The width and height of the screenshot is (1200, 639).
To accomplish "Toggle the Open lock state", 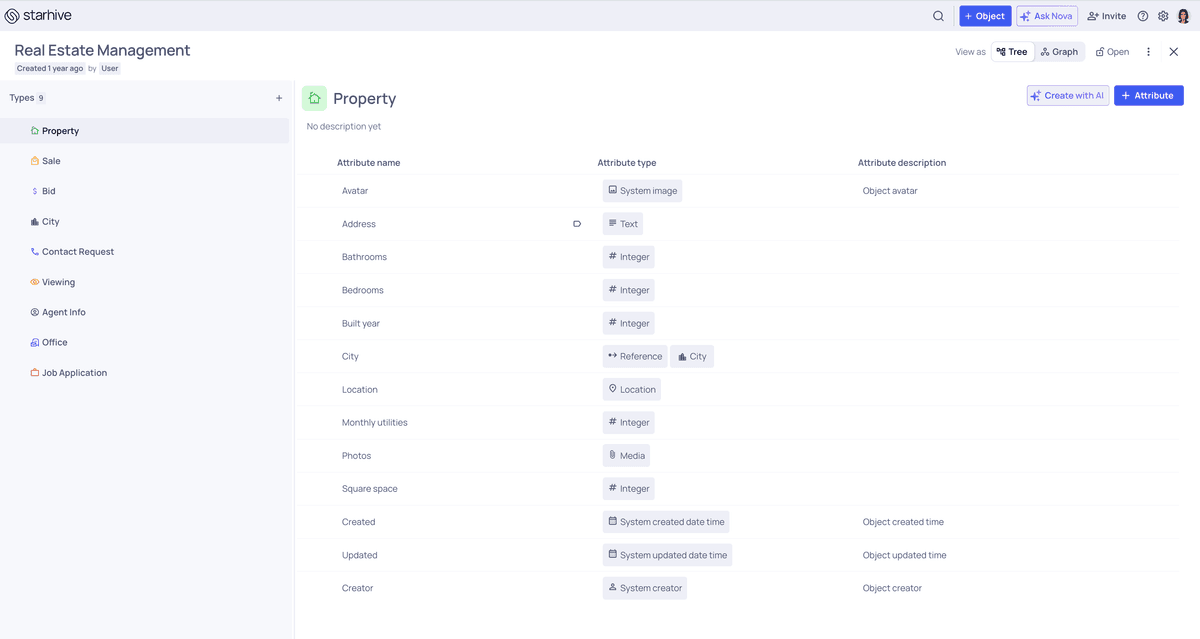I will point(1112,51).
